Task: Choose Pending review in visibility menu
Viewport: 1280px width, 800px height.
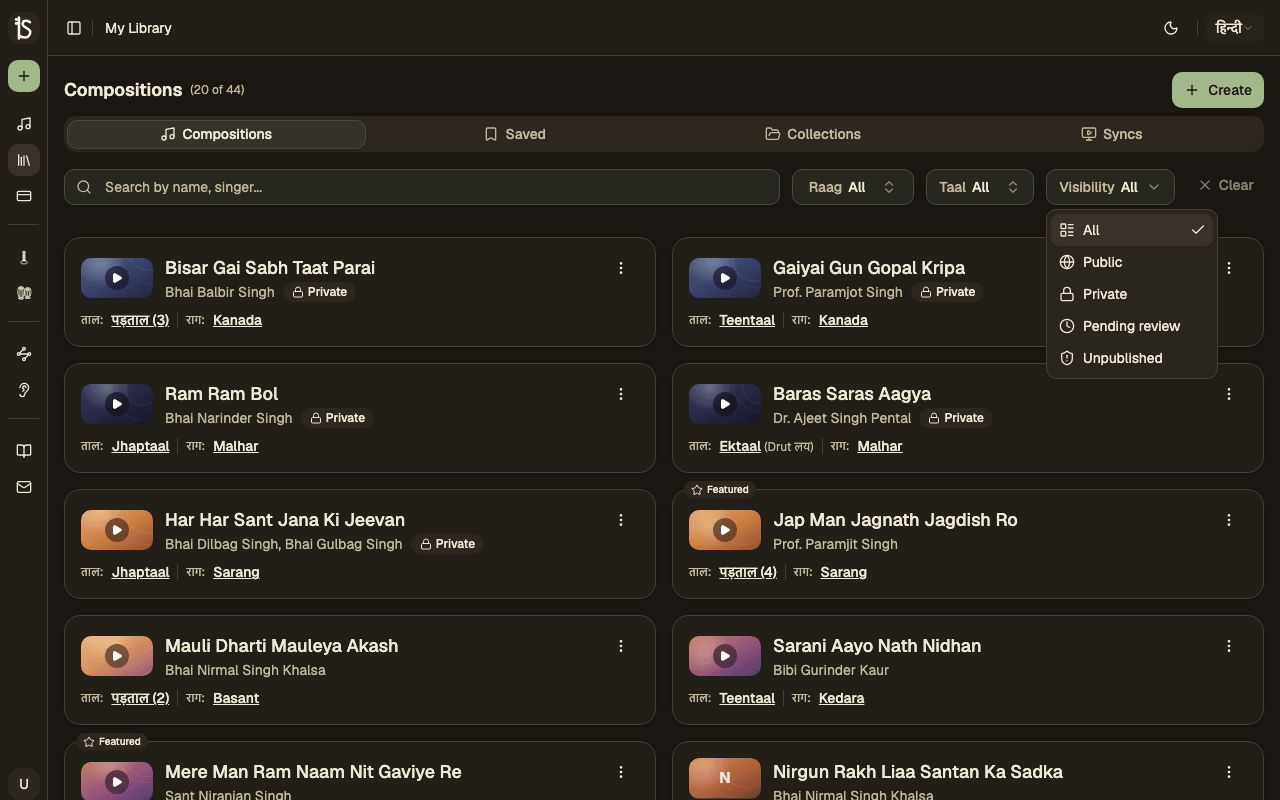Action: (1132, 326)
